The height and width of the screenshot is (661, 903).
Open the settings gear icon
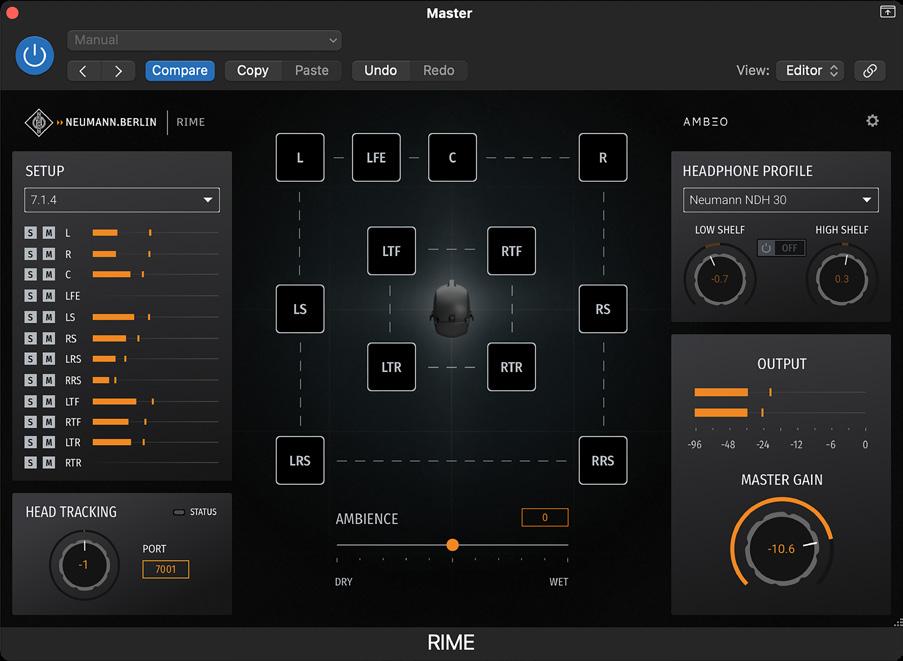[x=872, y=120]
